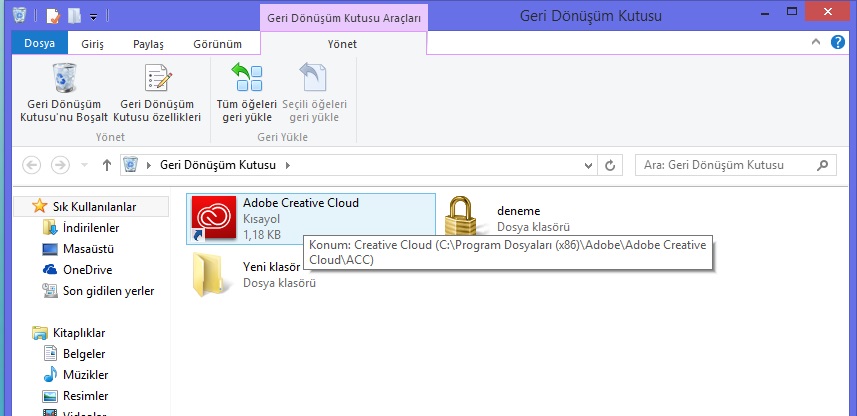Maximize the Geri Dönüşüm Kutusu window
857x416 pixels.
pyautogui.click(x=792, y=11)
